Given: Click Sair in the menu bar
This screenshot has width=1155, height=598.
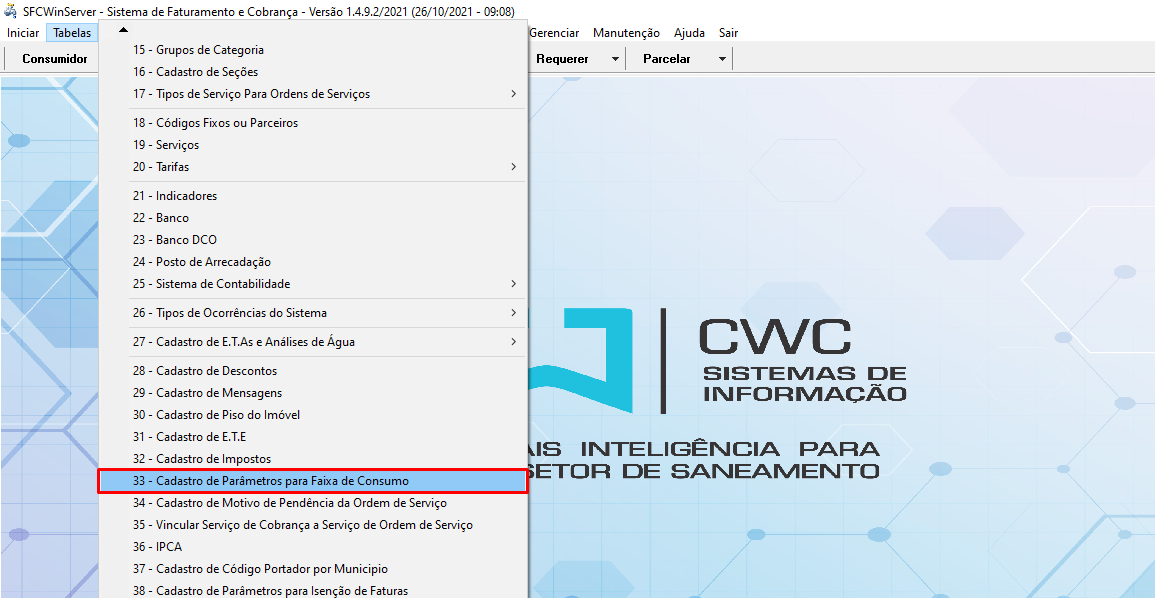Looking at the screenshot, I should pyautogui.click(x=728, y=33).
